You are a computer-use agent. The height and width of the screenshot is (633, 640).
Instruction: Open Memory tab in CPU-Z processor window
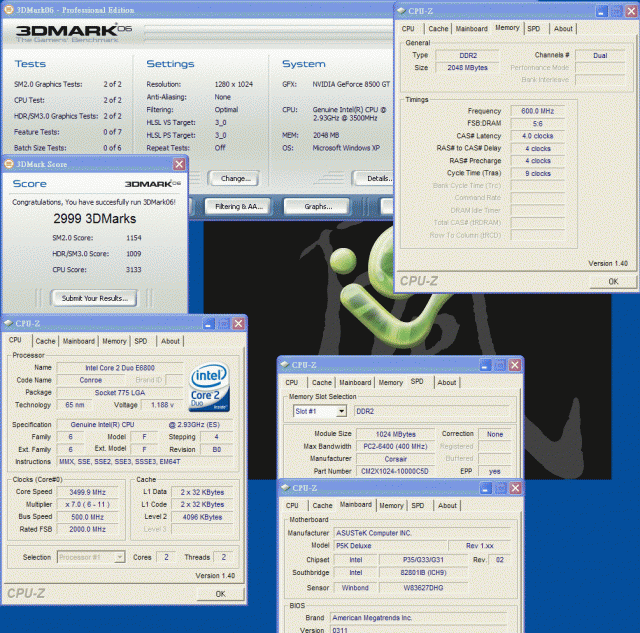tap(114, 341)
